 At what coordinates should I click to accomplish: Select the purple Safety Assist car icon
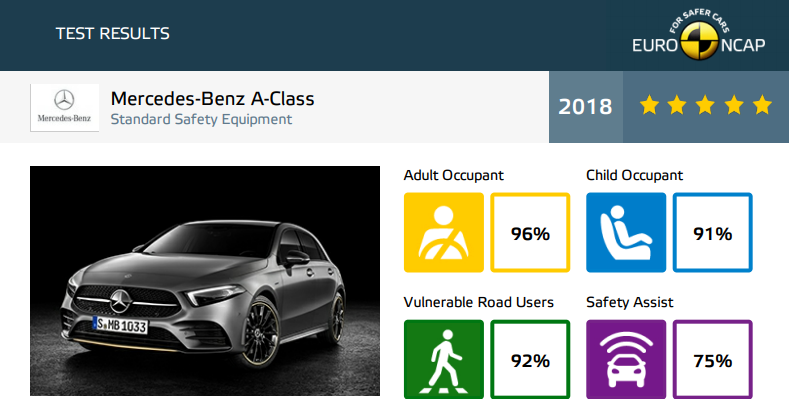click(626, 359)
